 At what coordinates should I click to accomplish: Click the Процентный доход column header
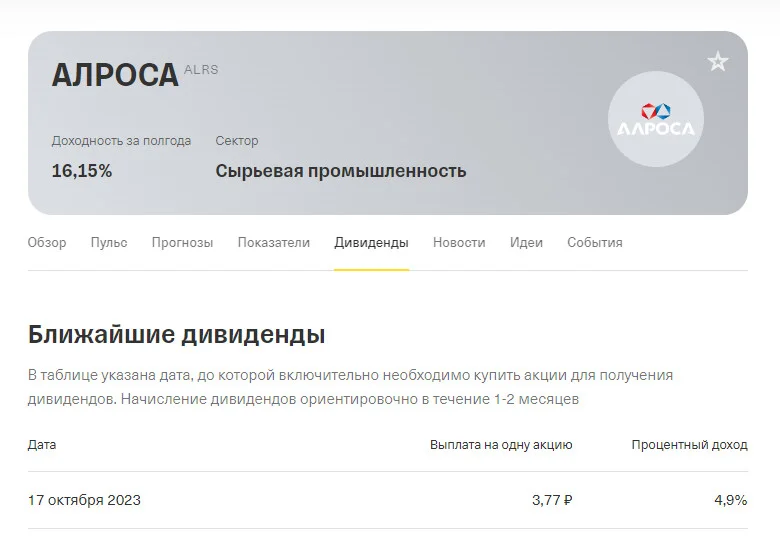pos(689,445)
